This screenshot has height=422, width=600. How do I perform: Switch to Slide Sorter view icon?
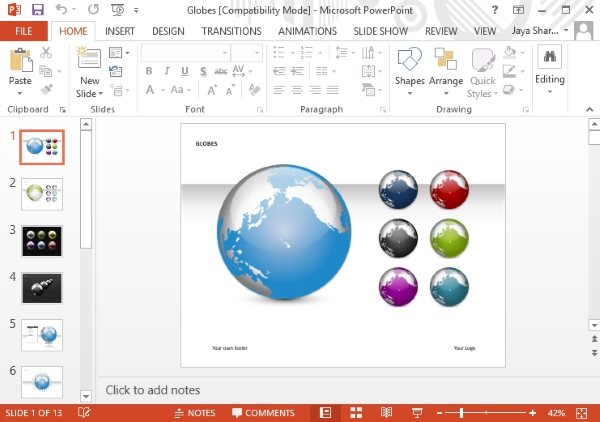(x=356, y=412)
